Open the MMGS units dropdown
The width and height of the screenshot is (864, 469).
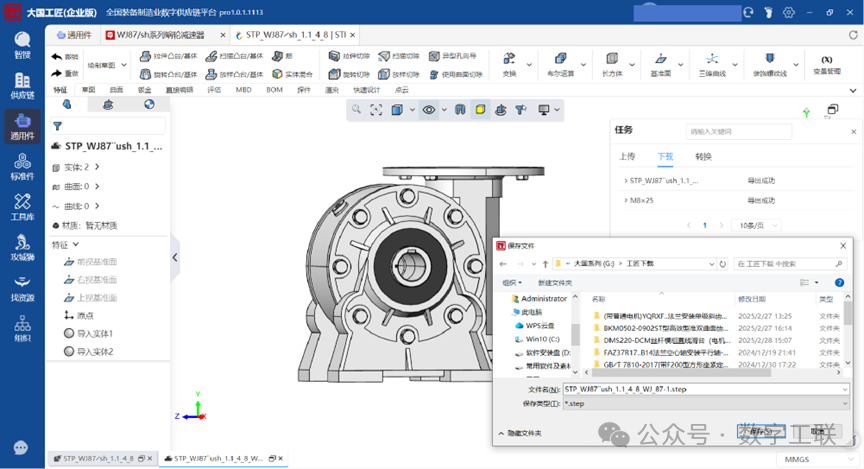point(817,459)
